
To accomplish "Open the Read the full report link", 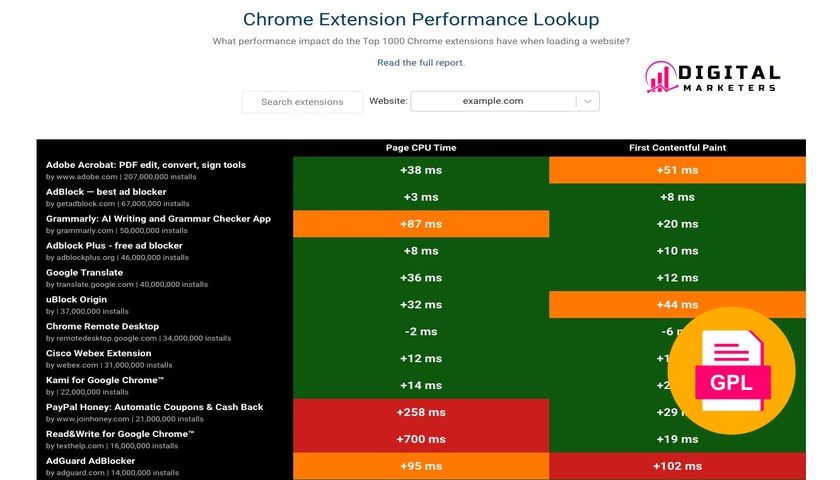I will tap(421, 63).
